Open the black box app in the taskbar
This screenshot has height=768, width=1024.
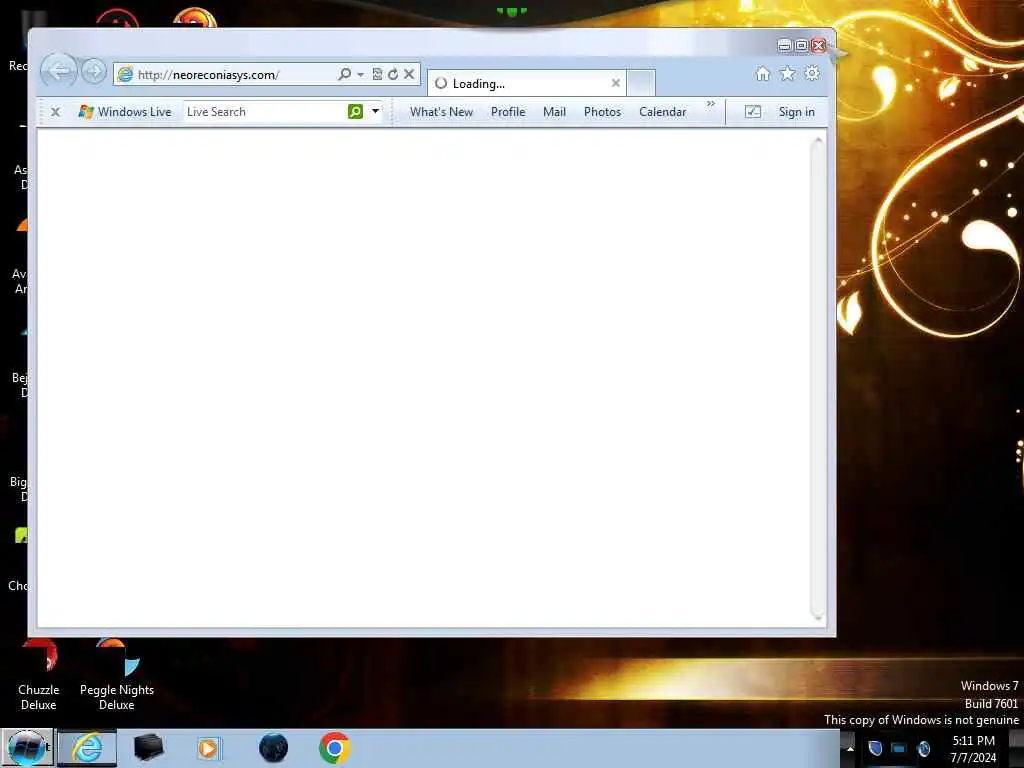tap(148, 748)
